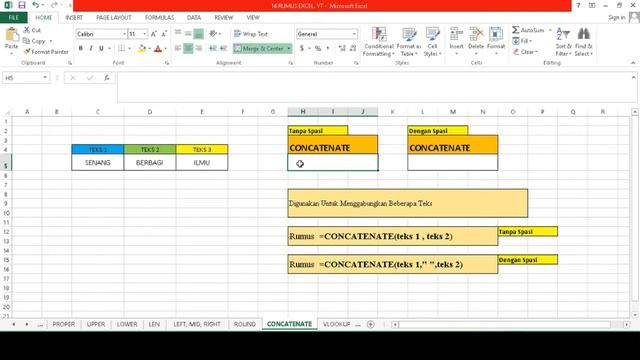Open the font name Calibri dropdown
The image size is (640, 360).
coord(124,34)
